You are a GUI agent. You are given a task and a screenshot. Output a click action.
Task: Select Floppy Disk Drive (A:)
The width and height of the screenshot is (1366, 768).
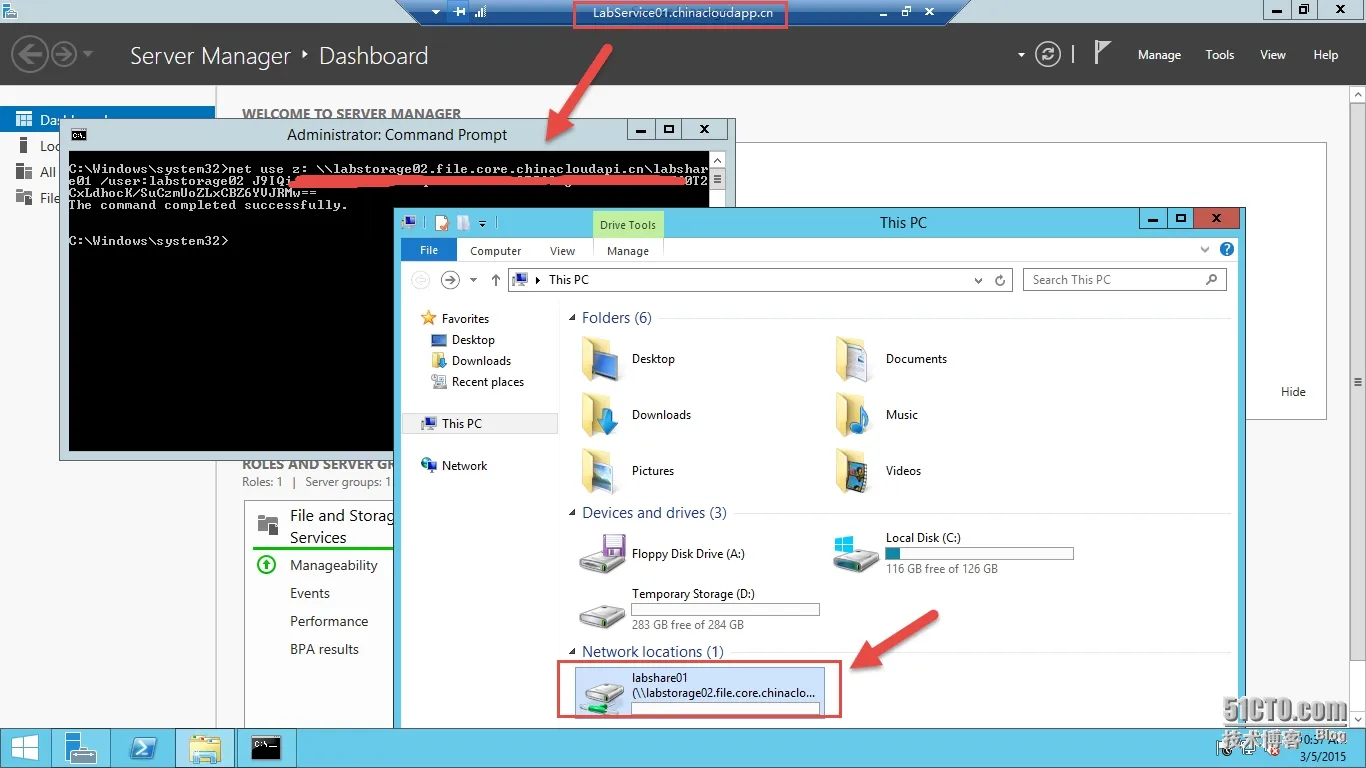pos(663,554)
